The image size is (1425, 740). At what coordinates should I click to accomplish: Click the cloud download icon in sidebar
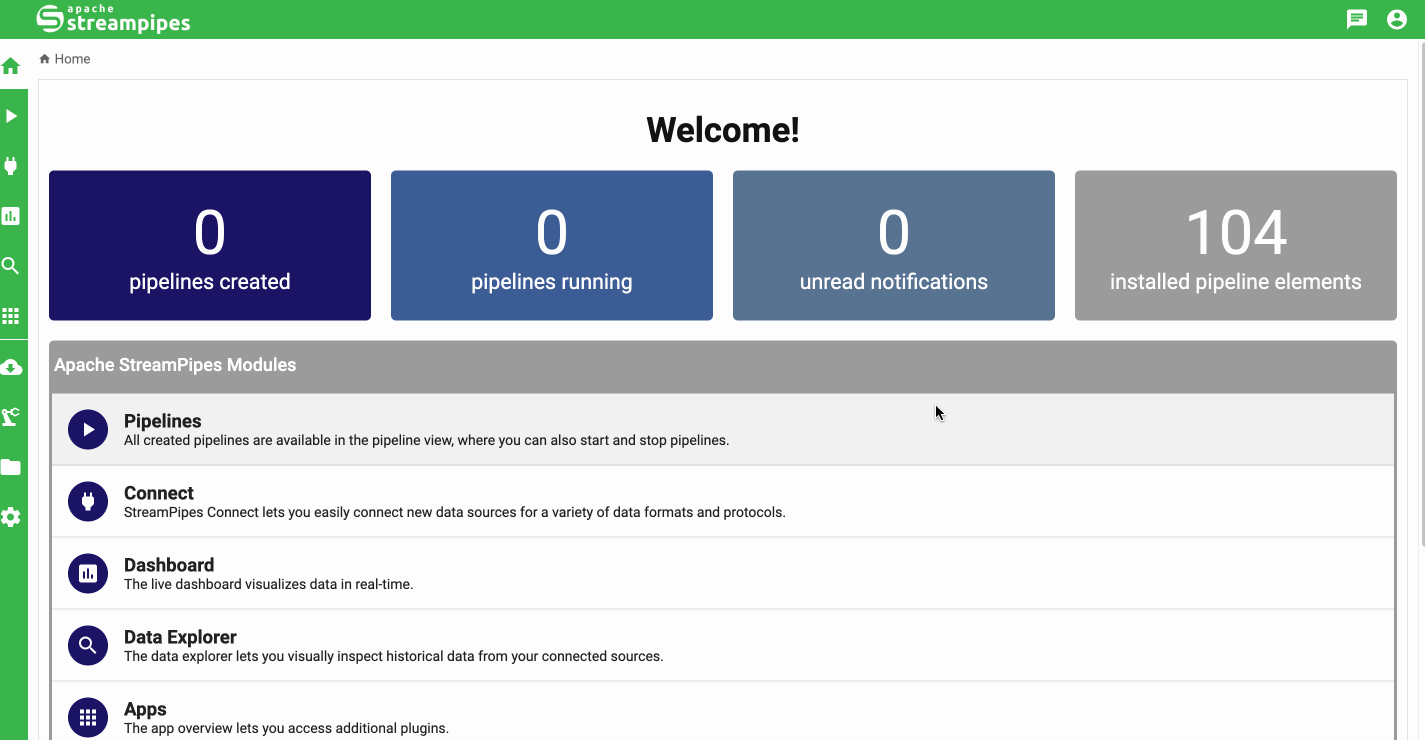[11, 367]
